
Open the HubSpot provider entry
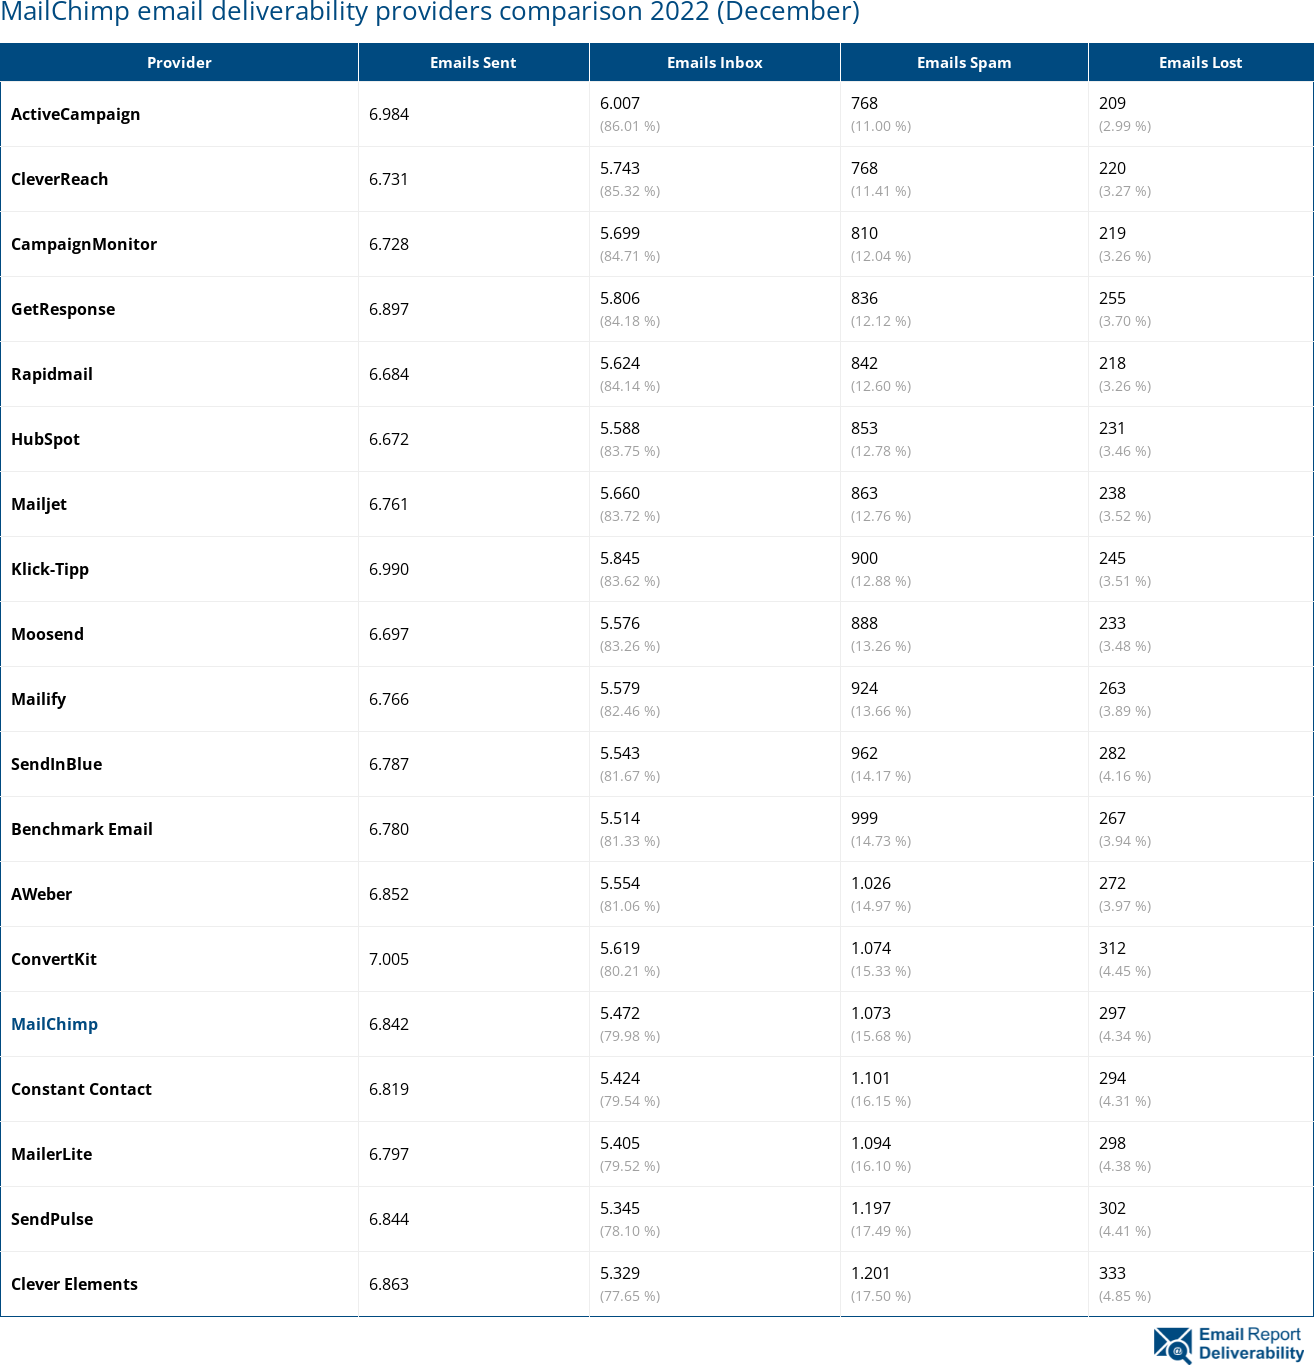[x=45, y=439]
